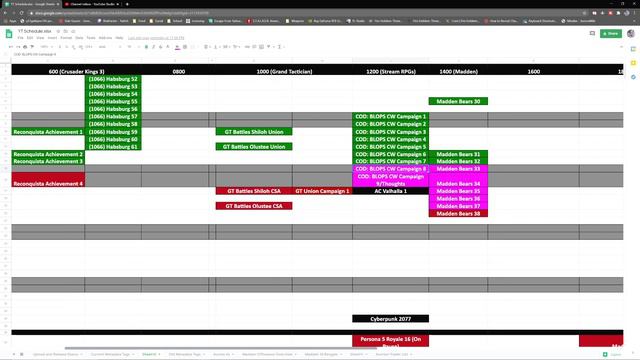Viewport: 640px width, 360px height.
Task: Open the Tasks side panel icon
Action: 633,77
